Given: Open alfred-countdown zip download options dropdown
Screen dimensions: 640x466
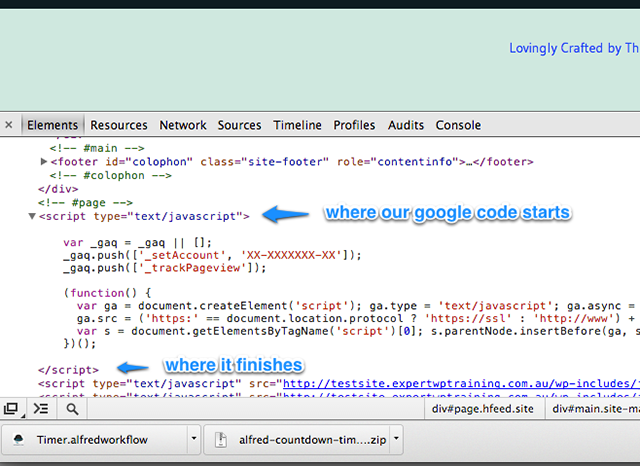Looking at the screenshot, I should 396,439.
